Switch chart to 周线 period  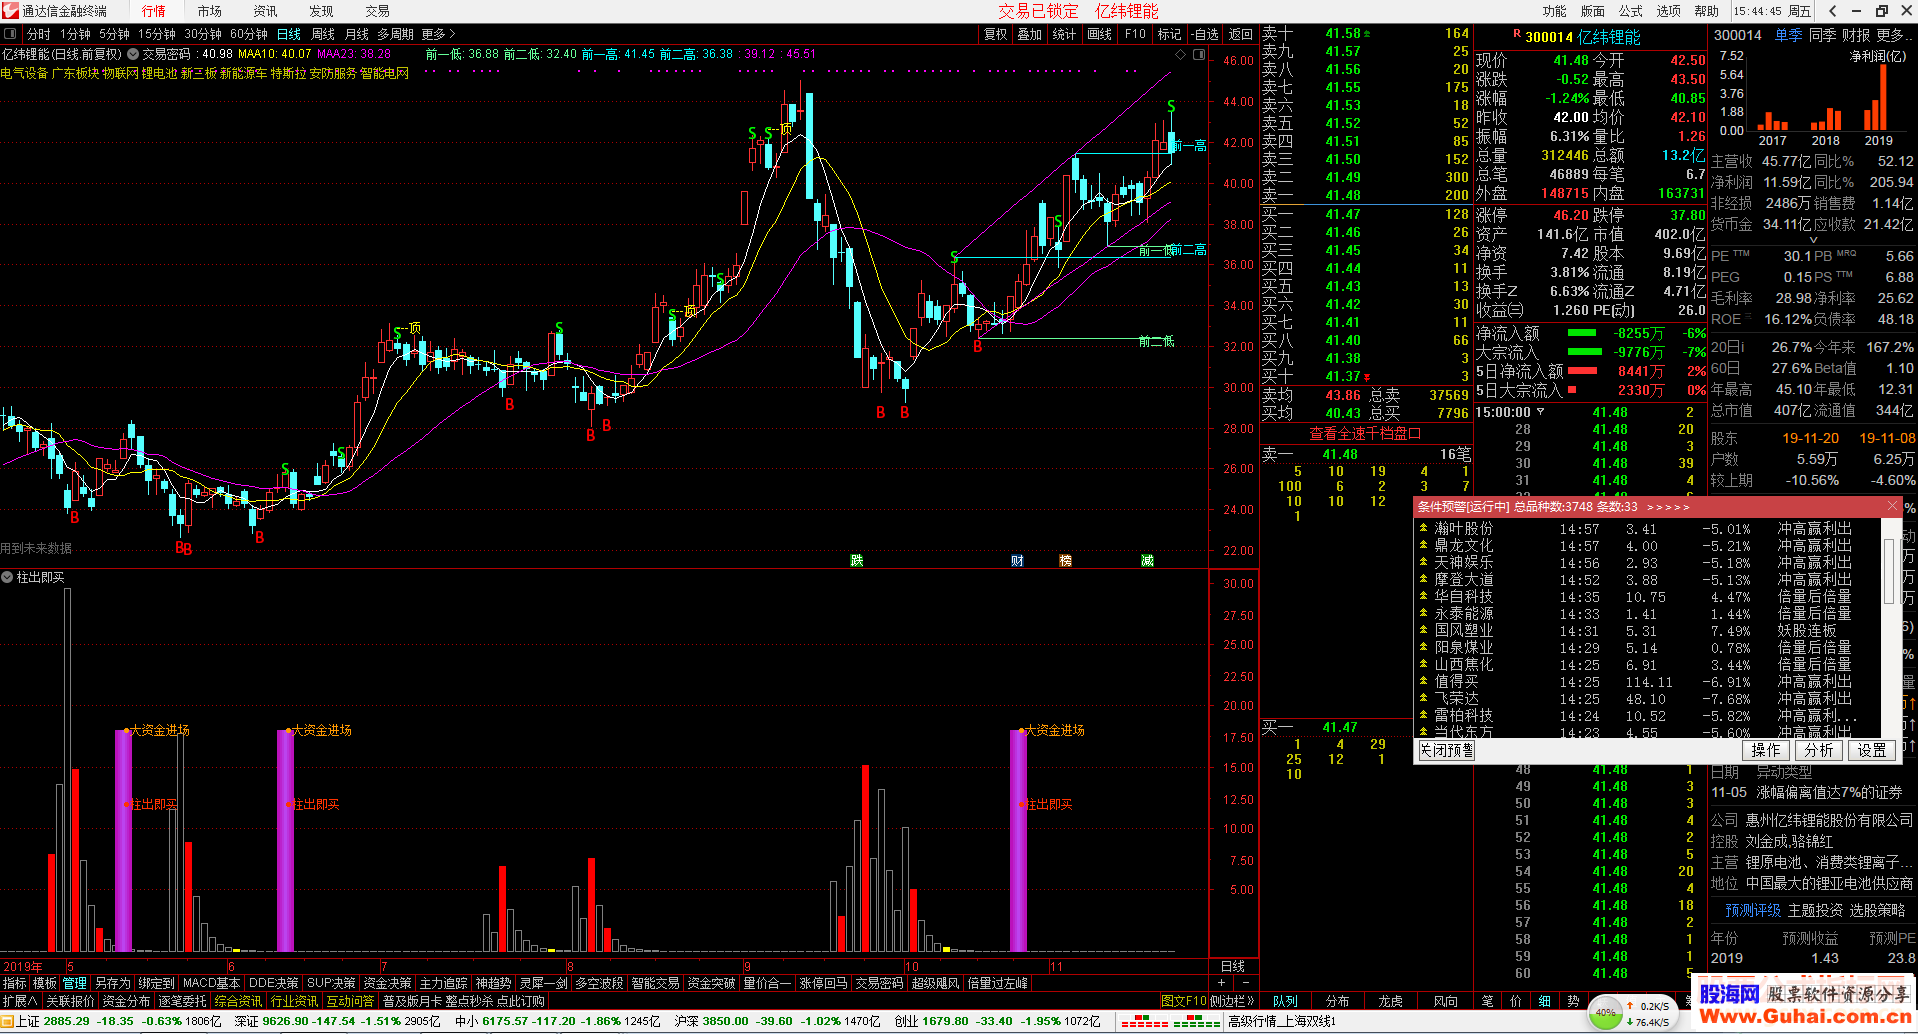click(x=323, y=34)
